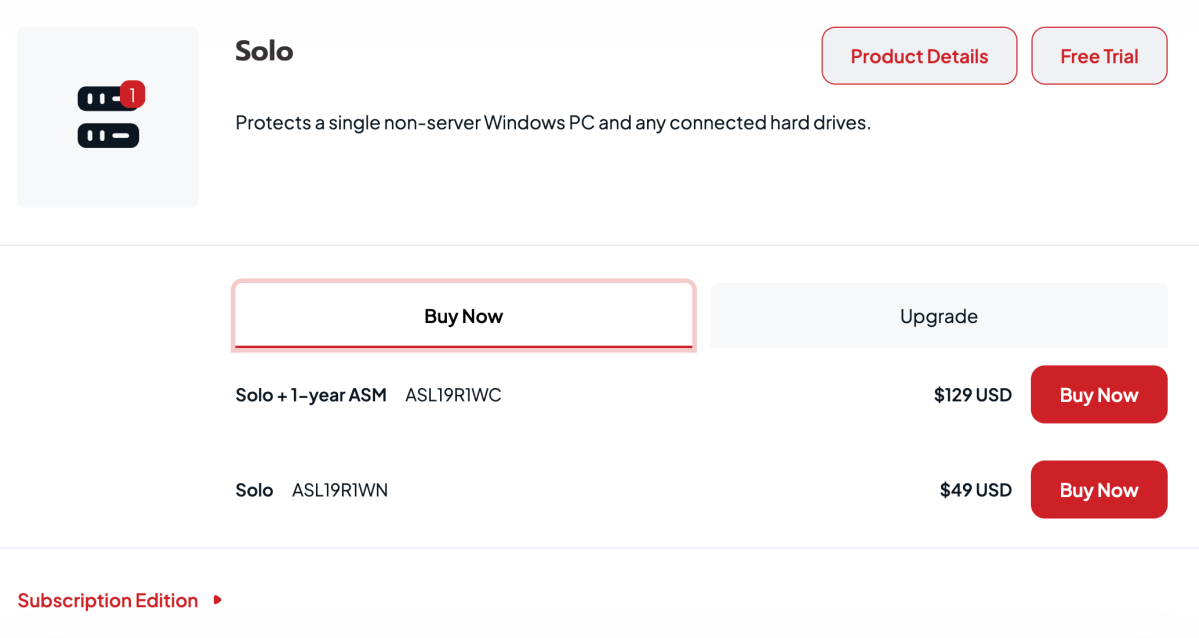1199x638 pixels.
Task: Select the Buy Now tab
Action: click(463, 316)
